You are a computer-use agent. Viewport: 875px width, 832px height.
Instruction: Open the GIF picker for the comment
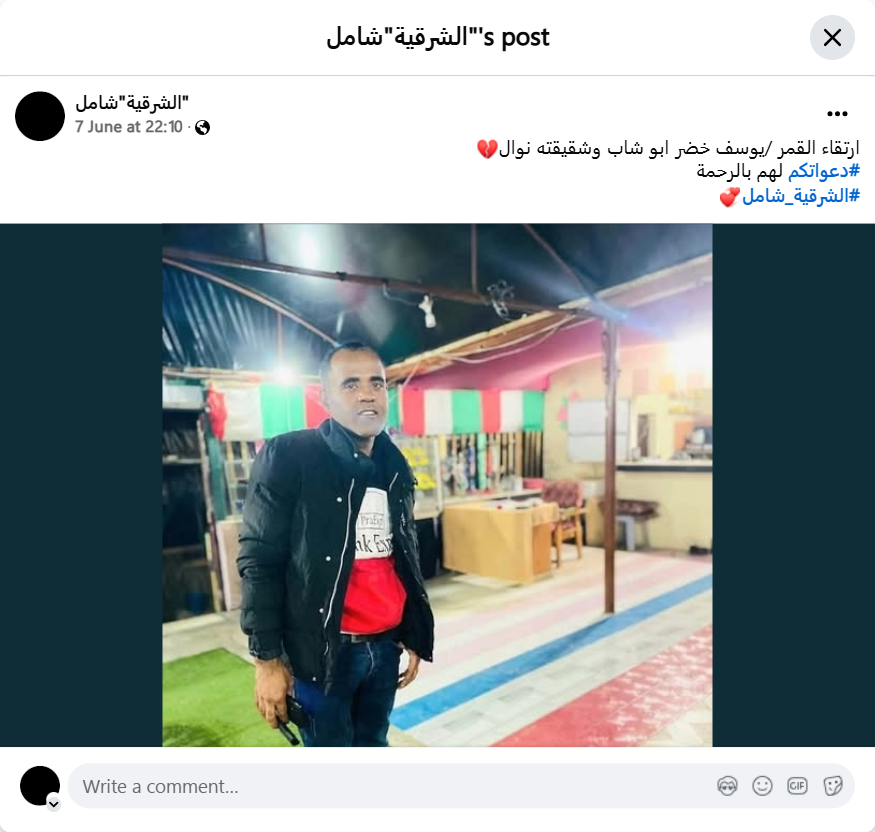797,786
